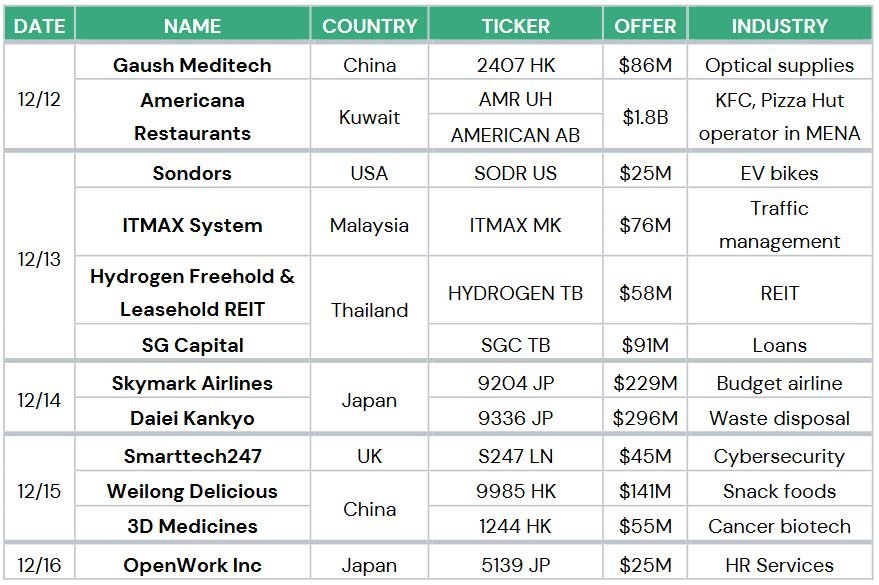This screenshot has height=585, width=879.
Task: Select the TICKER column header
Action: (x=516, y=26)
